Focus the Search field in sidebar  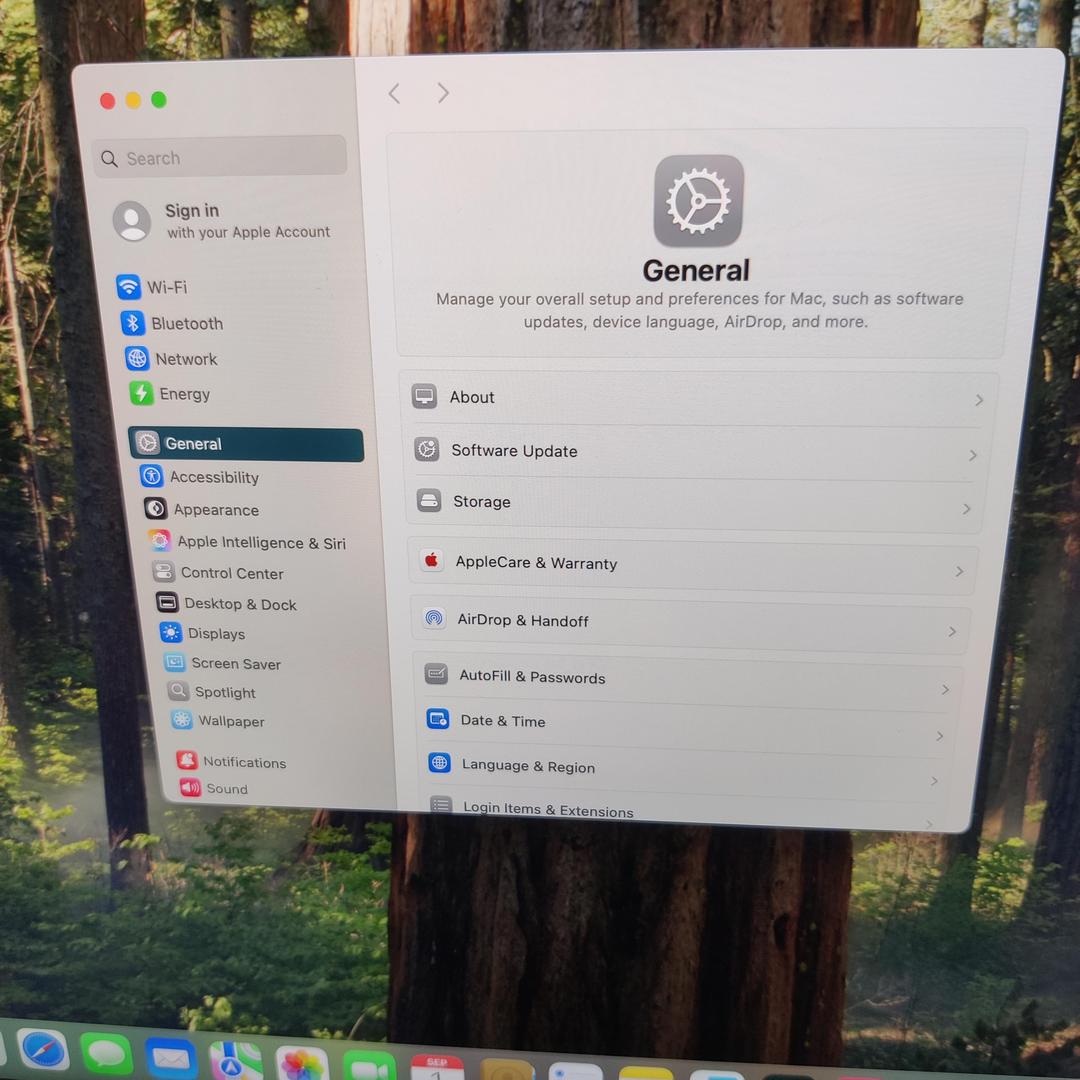(x=219, y=157)
